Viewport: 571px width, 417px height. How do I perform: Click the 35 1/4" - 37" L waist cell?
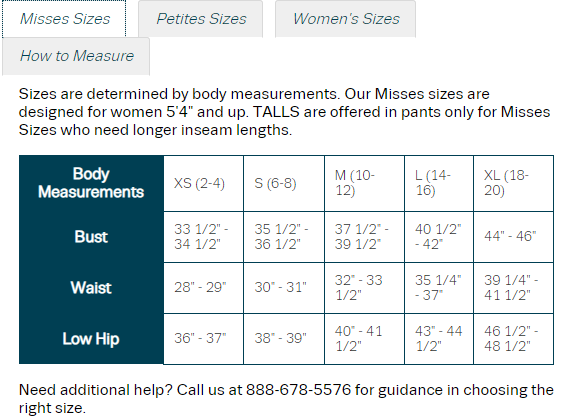(439, 288)
